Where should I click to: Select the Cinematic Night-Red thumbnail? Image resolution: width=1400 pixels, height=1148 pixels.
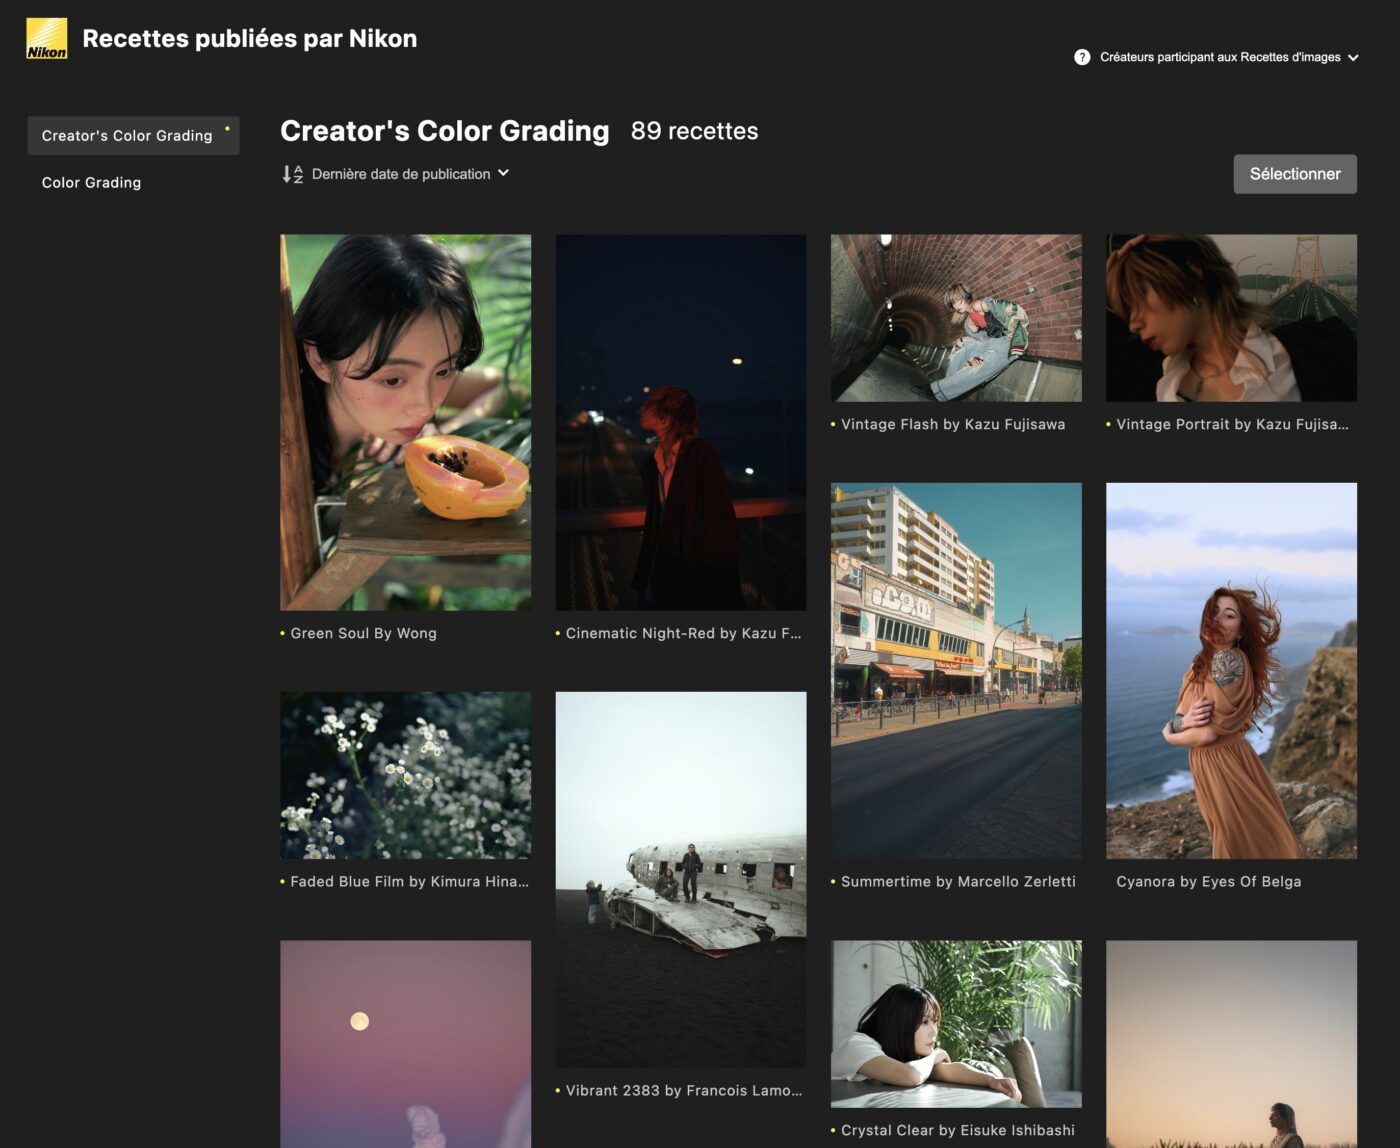(x=680, y=422)
